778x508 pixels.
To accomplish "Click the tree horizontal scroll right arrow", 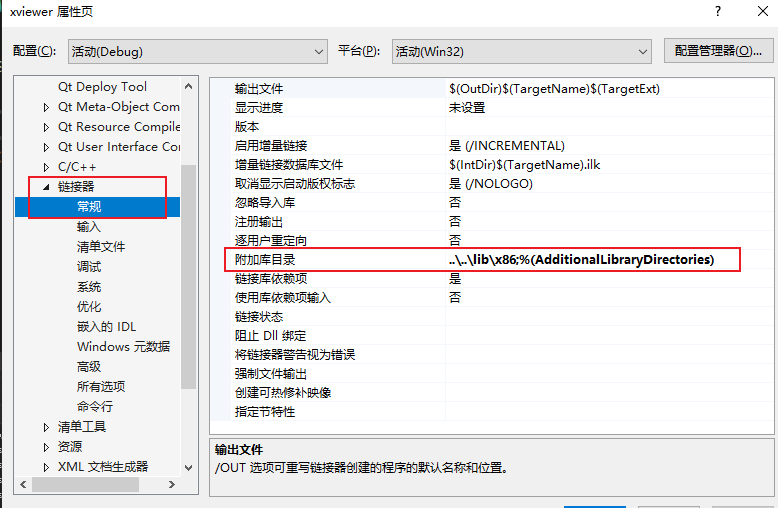I will pyautogui.click(x=172, y=484).
